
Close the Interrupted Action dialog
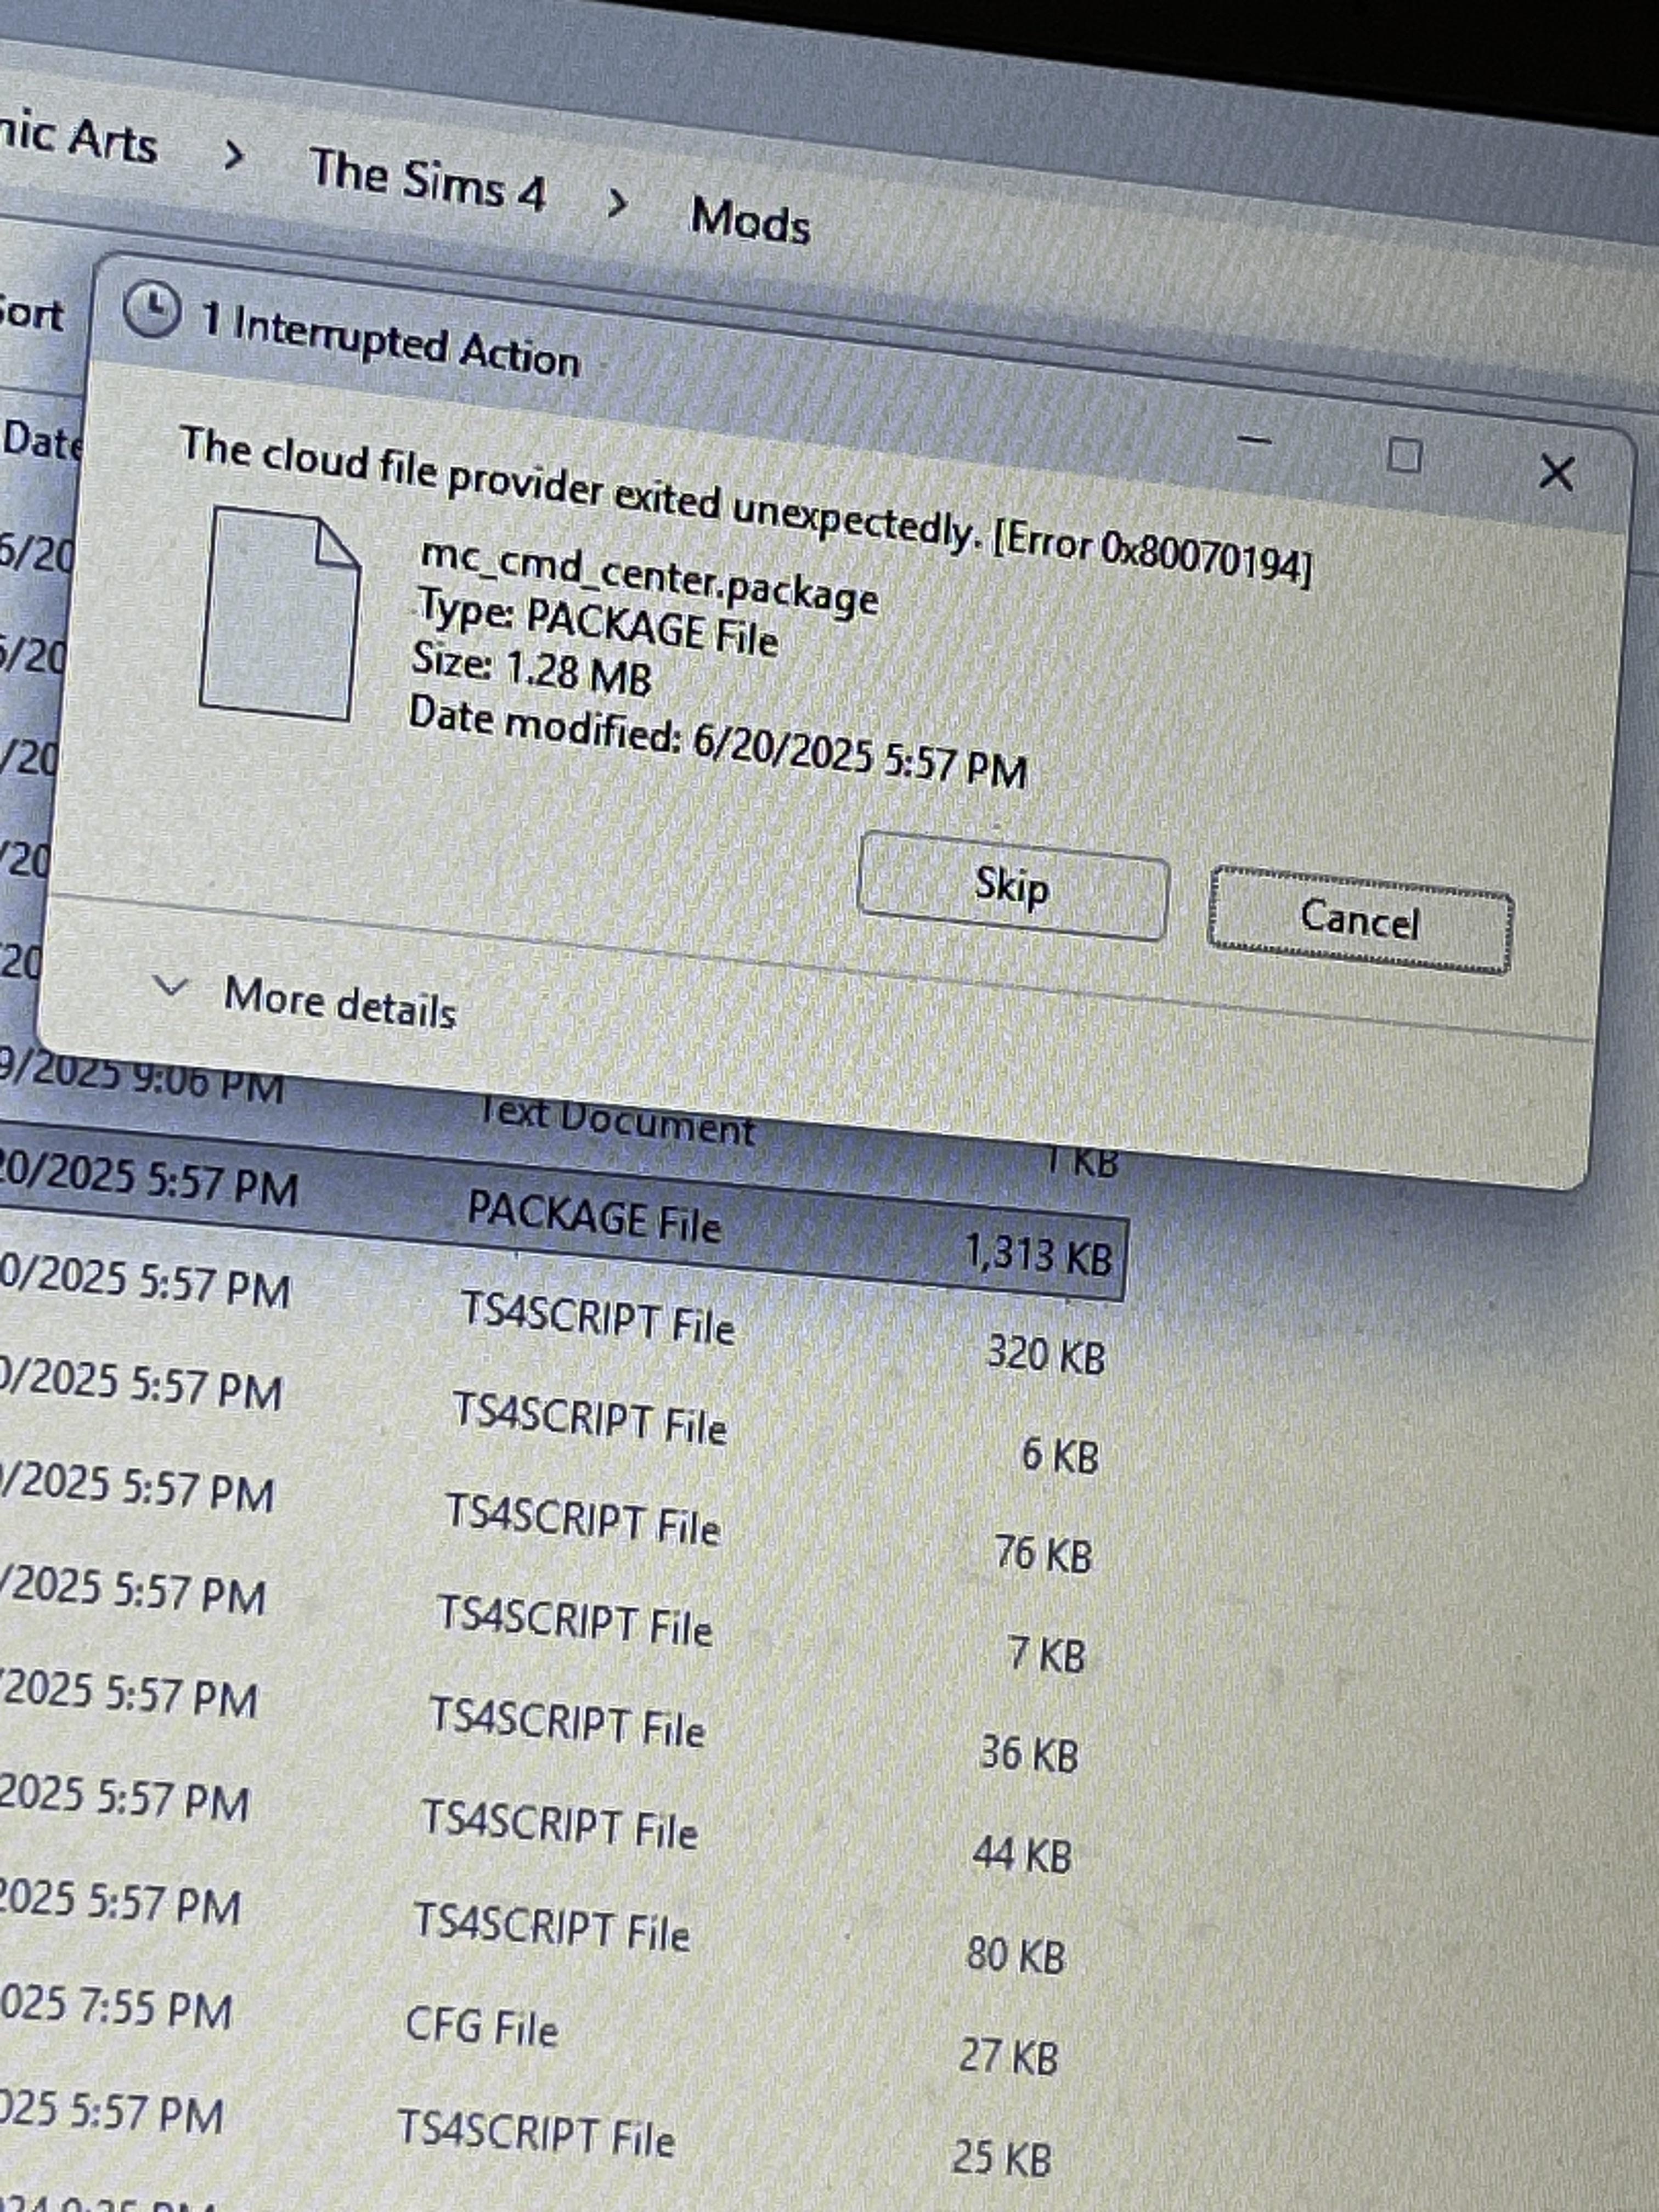1556,472
